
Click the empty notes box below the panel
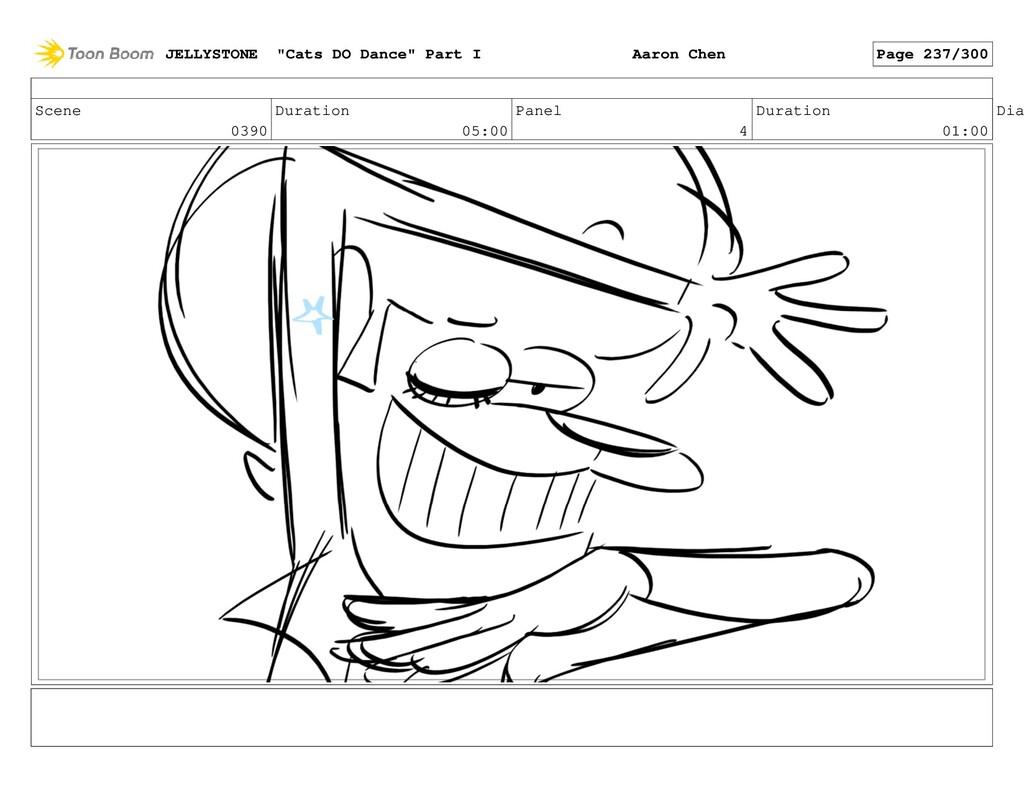pyautogui.click(x=511, y=717)
